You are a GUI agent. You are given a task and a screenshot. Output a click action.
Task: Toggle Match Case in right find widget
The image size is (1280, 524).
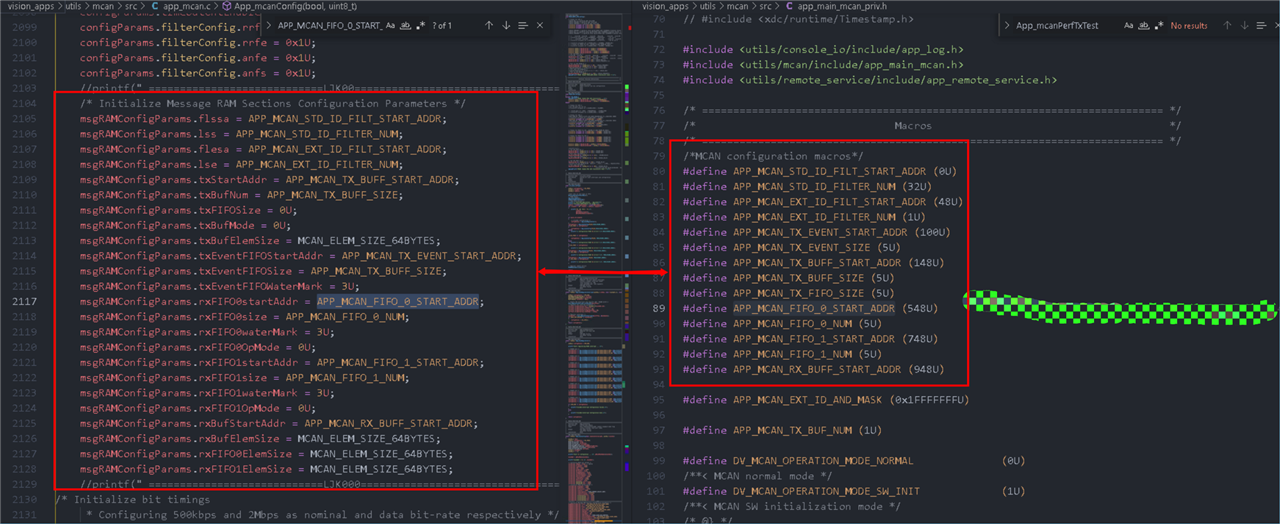[x=1129, y=26]
